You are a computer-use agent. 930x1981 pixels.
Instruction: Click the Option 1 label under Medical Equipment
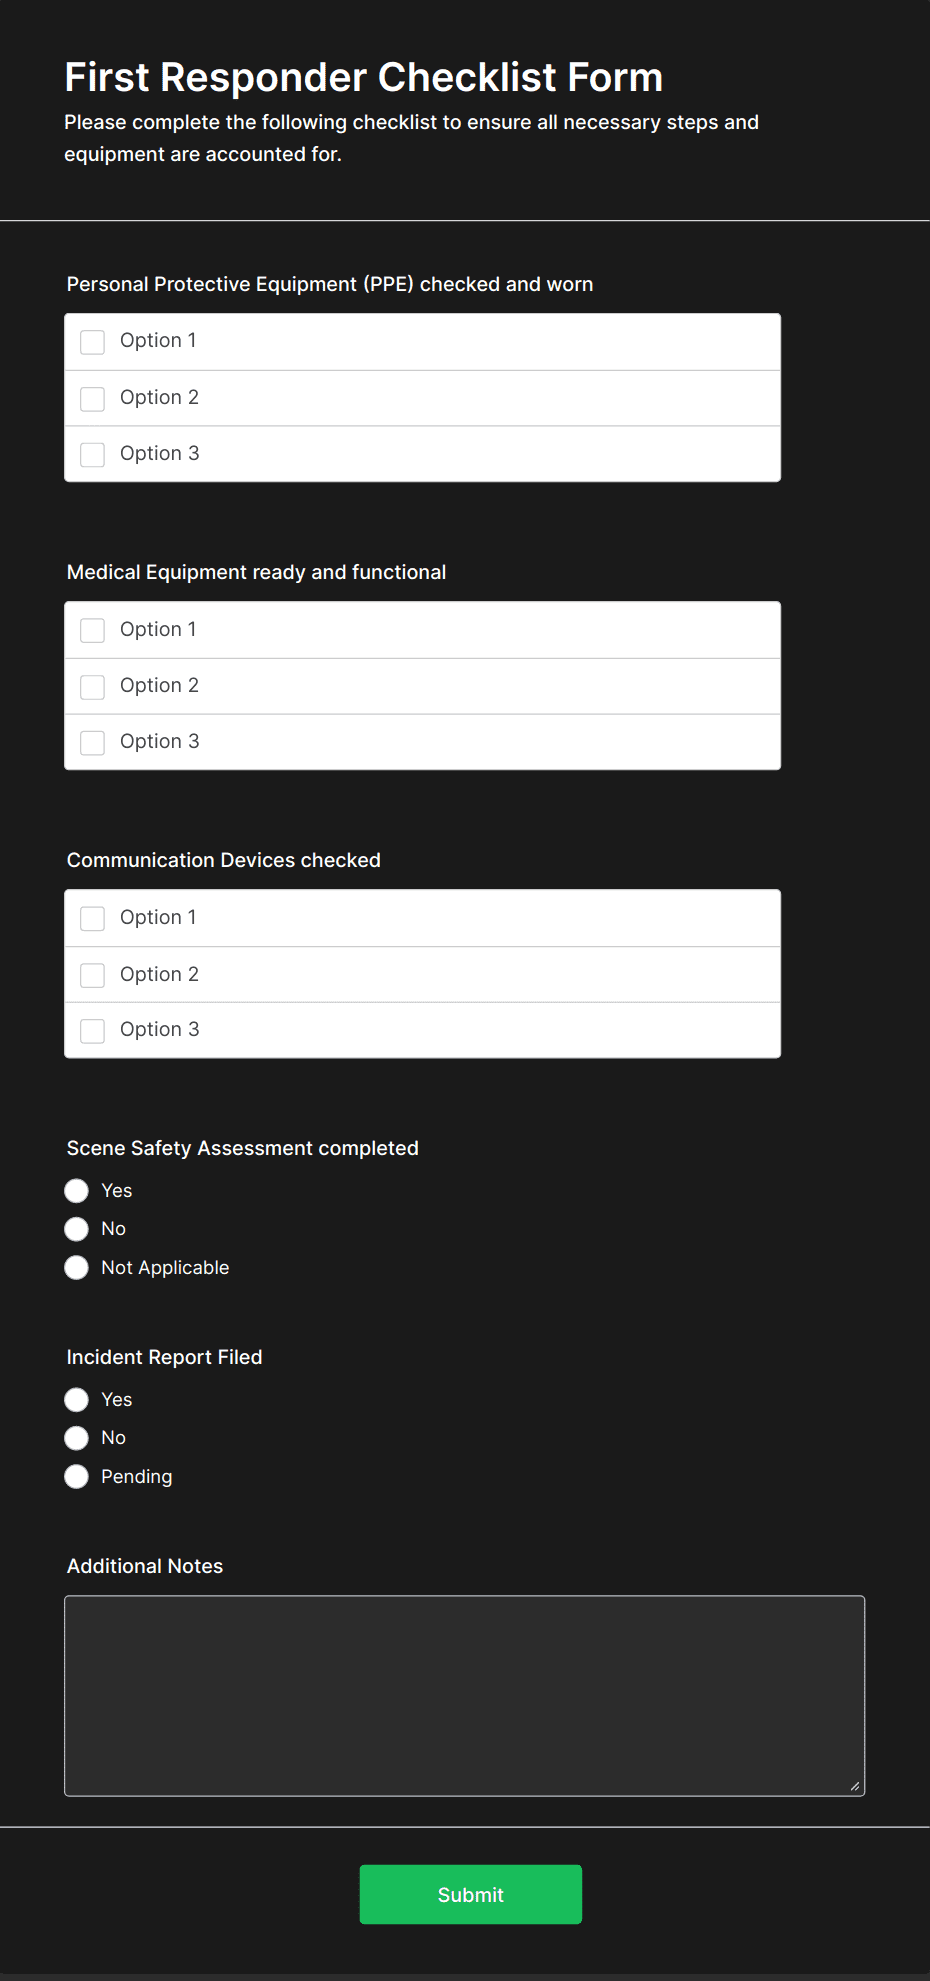click(158, 629)
